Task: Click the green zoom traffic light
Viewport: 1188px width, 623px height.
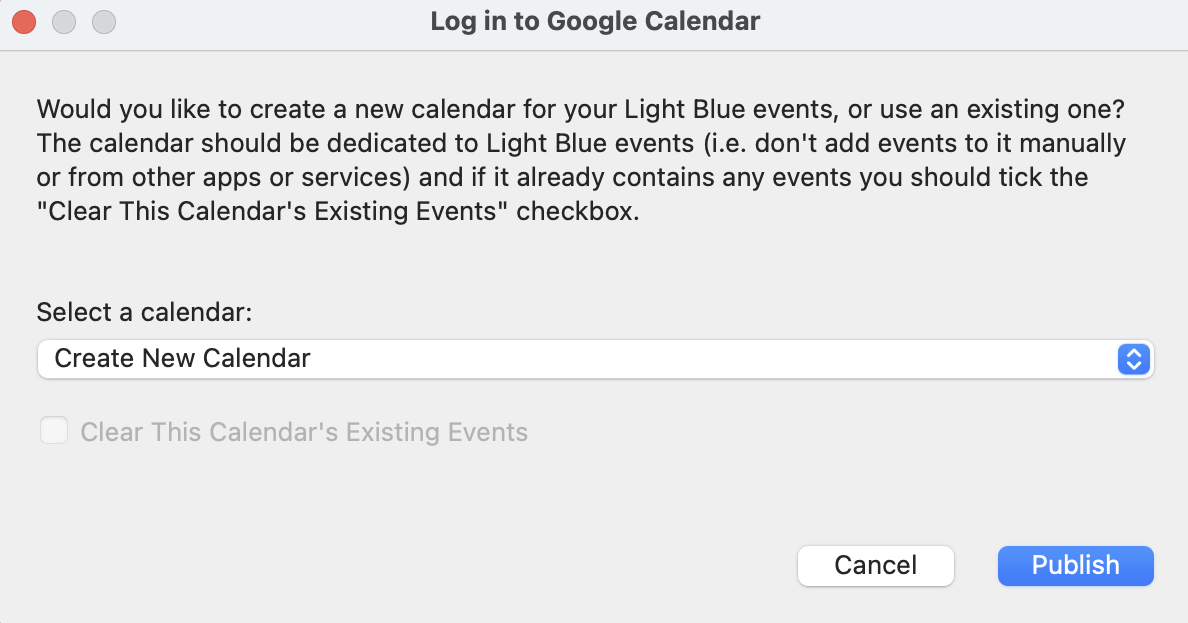Action: tap(103, 21)
